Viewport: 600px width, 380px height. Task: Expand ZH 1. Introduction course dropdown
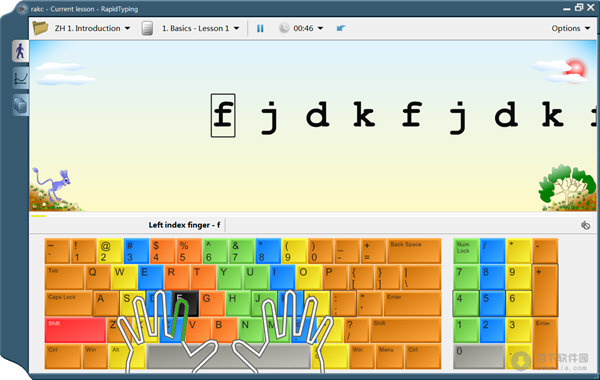click(92, 28)
